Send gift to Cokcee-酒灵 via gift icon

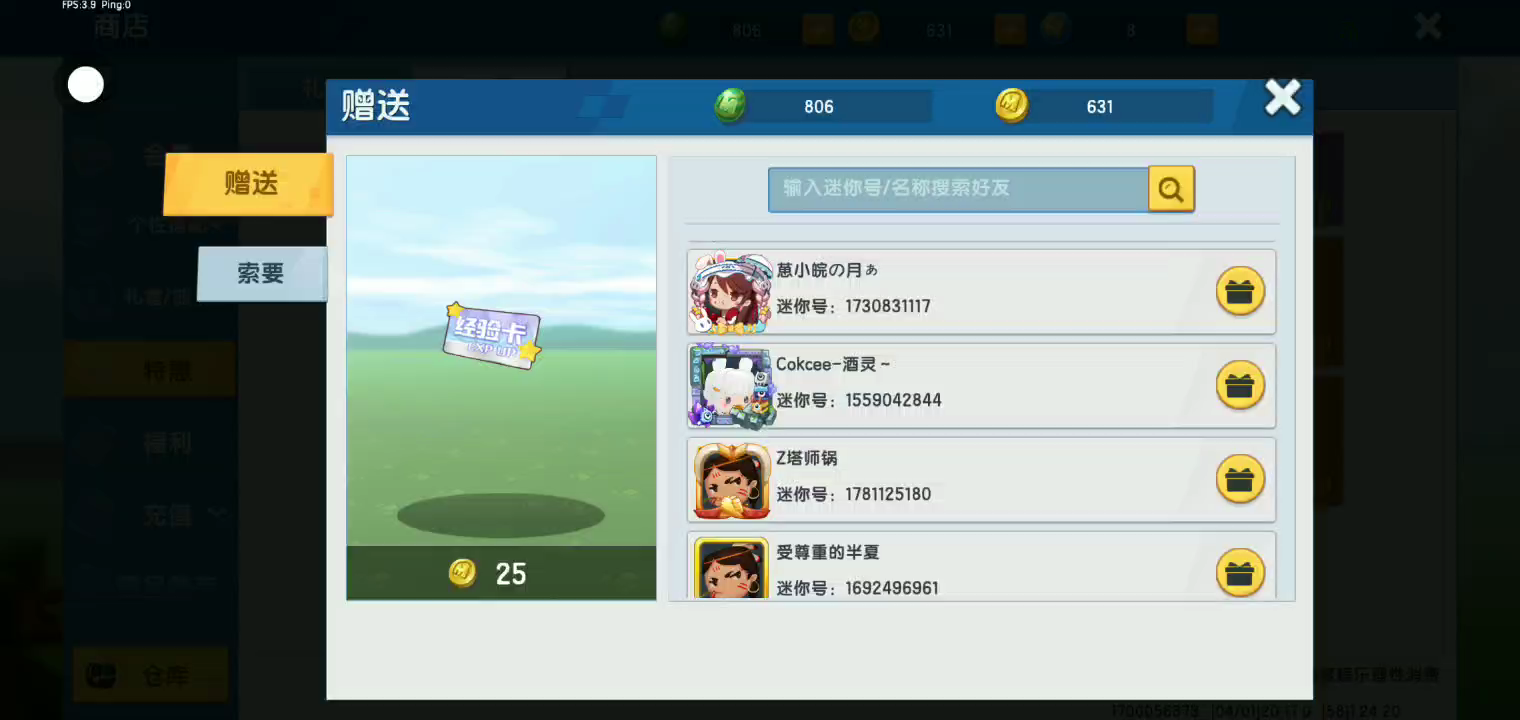click(1240, 386)
